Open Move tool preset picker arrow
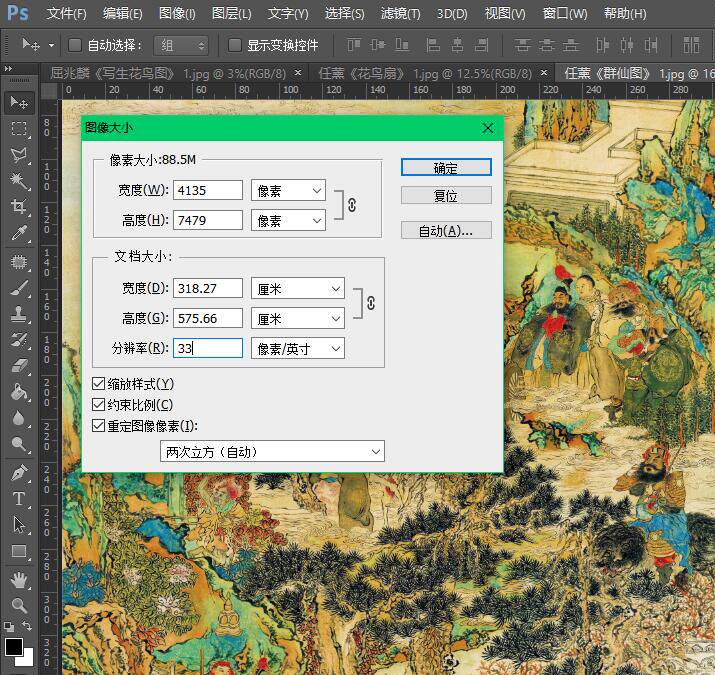715x675 pixels. [x=51, y=46]
